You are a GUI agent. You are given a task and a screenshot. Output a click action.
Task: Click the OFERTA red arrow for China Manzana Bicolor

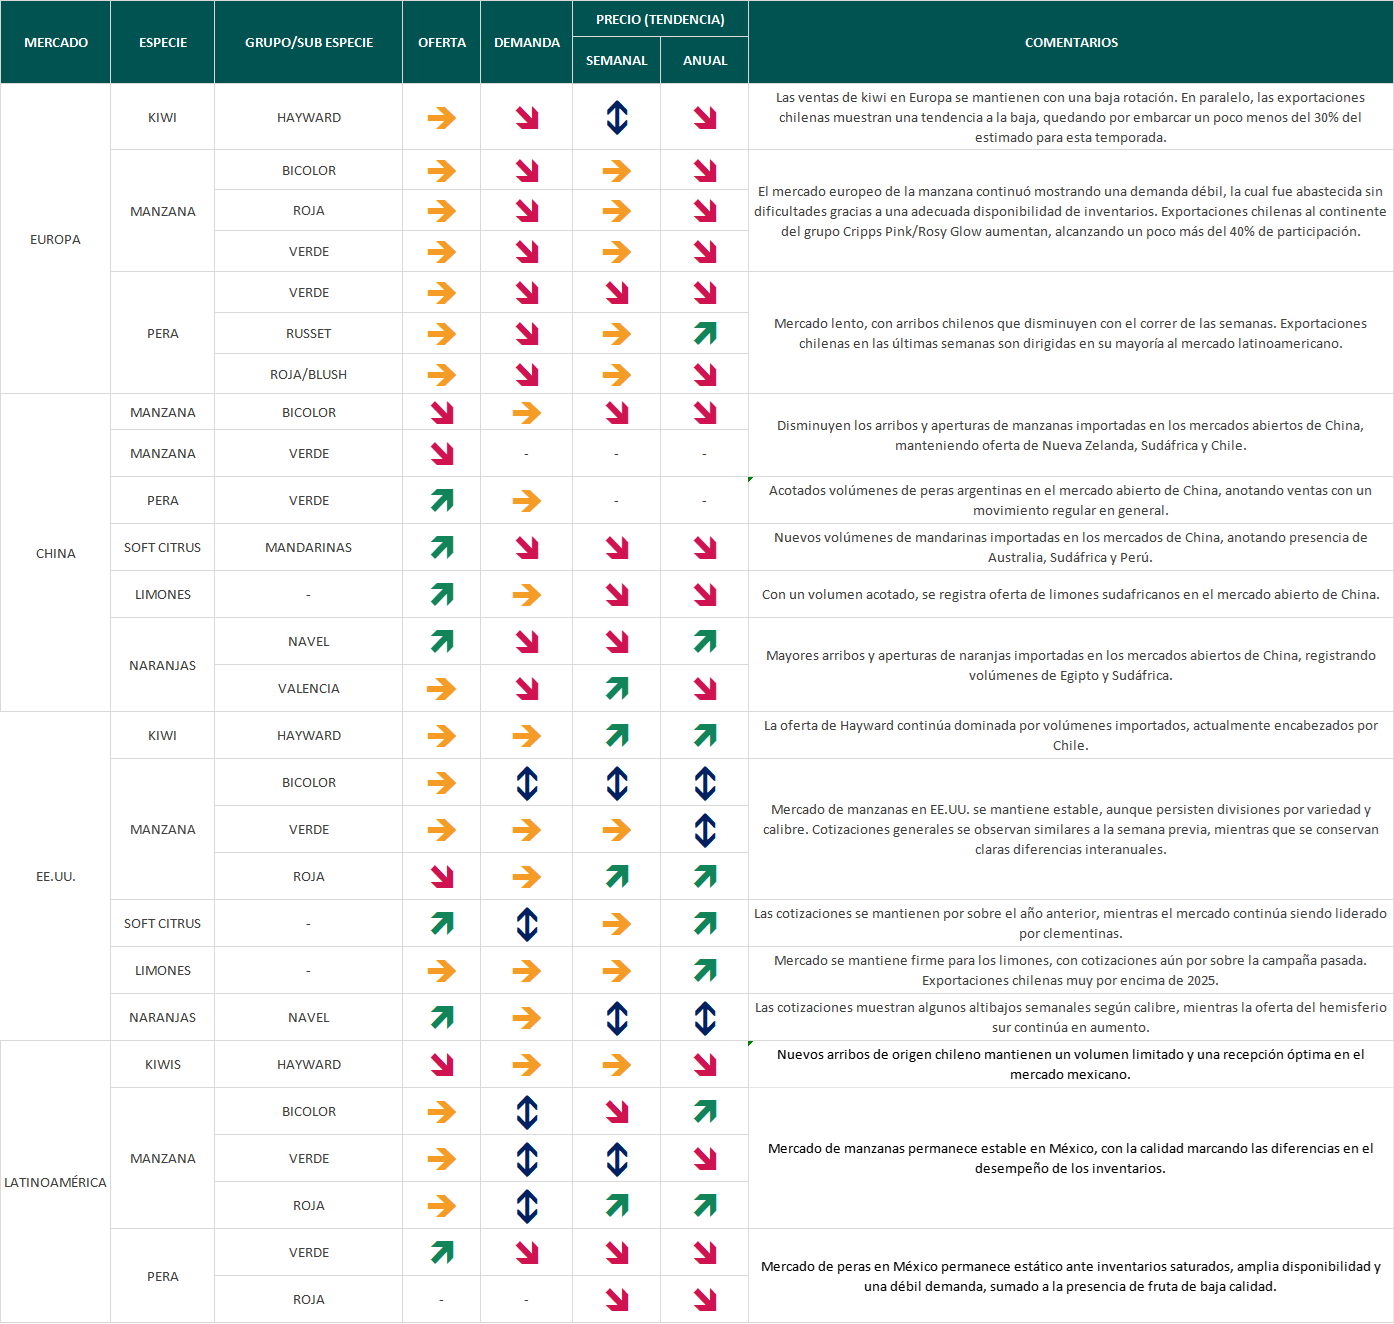(x=441, y=413)
